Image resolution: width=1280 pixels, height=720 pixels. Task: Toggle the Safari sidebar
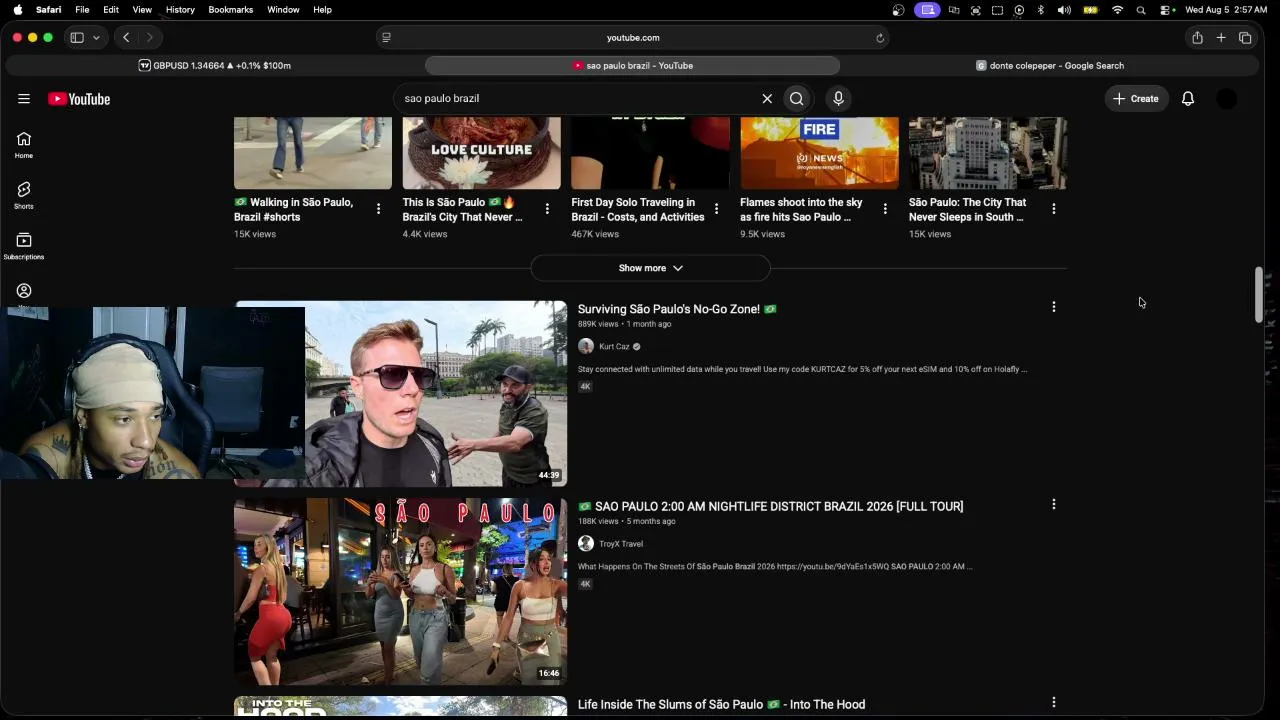pyautogui.click(x=77, y=38)
